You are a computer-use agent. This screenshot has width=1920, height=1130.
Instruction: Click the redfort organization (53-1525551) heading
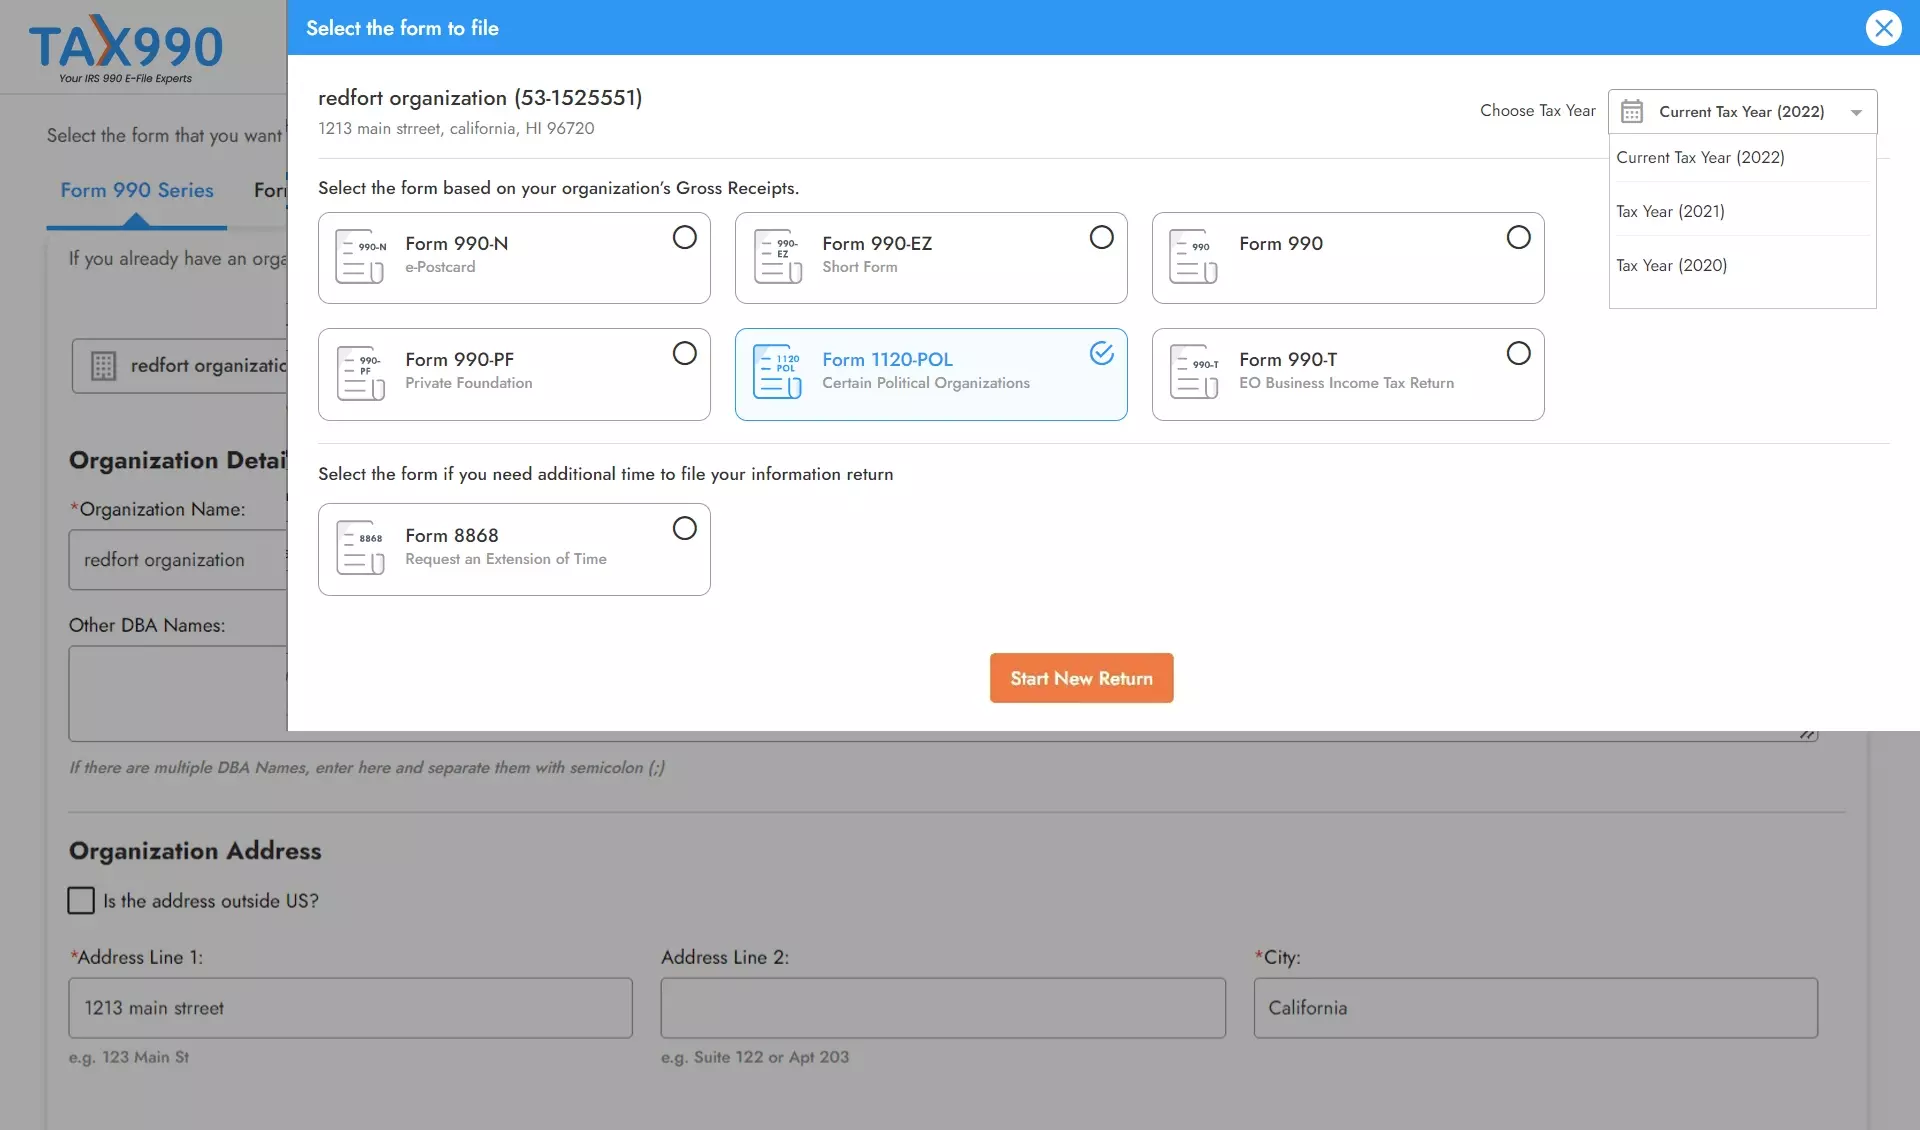480,98
